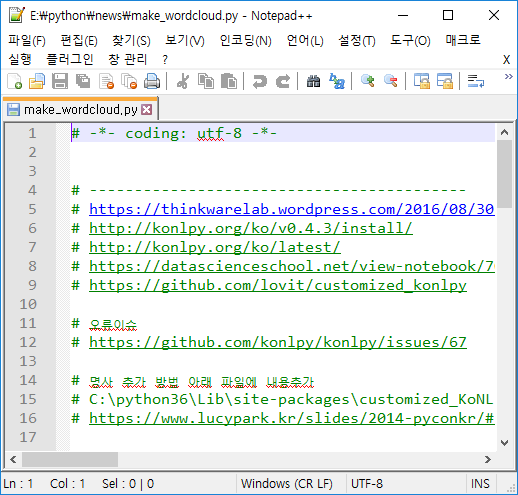Follow the lucypark.kr slides link on line 16

[292, 418]
